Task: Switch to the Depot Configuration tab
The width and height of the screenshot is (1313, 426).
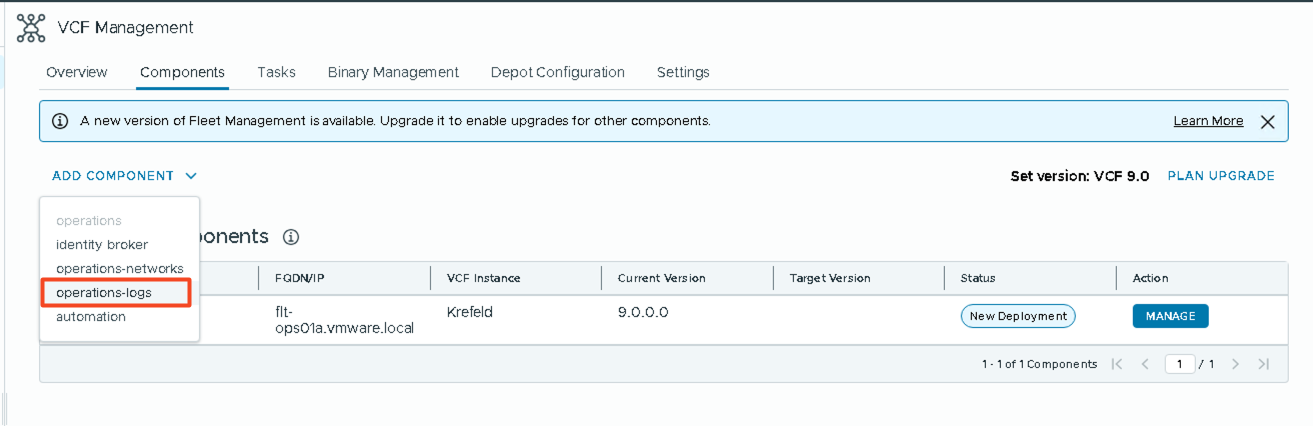Action: pos(557,72)
